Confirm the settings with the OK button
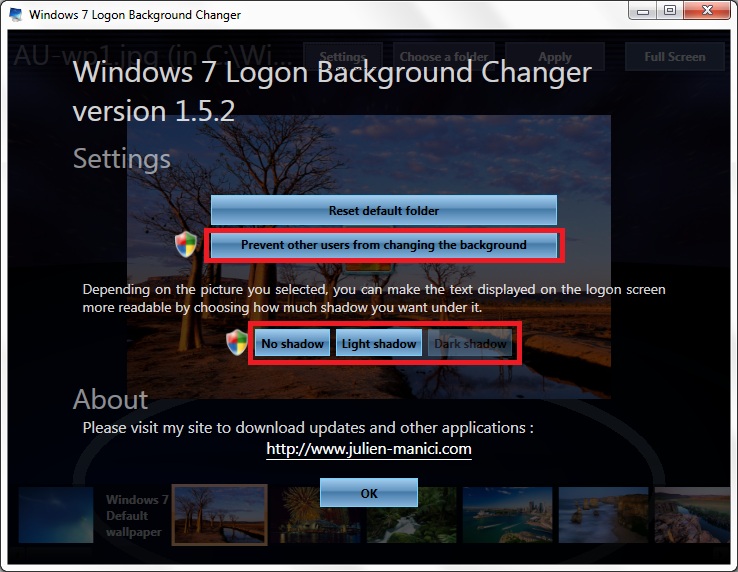 [x=369, y=493]
